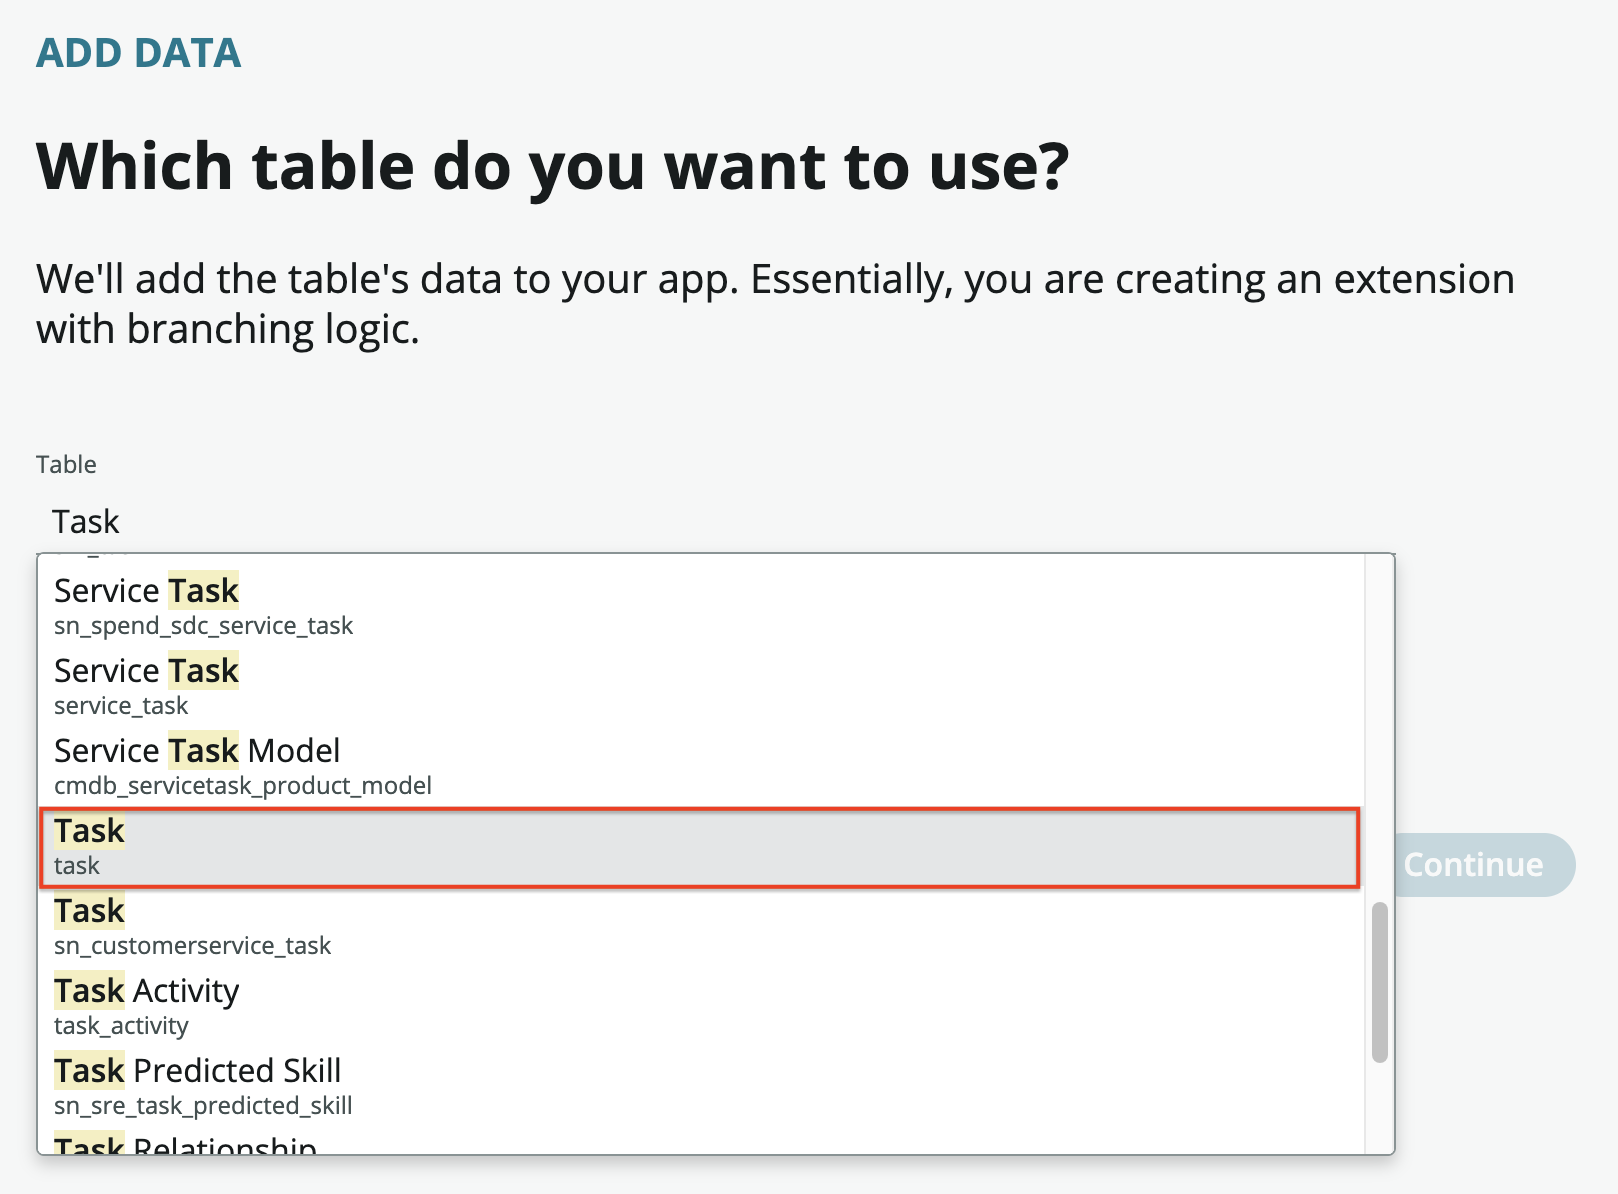Image resolution: width=1618 pixels, height=1194 pixels.
Task: Pick Task sn_customerservice_task option
Action: tap(701, 927)
